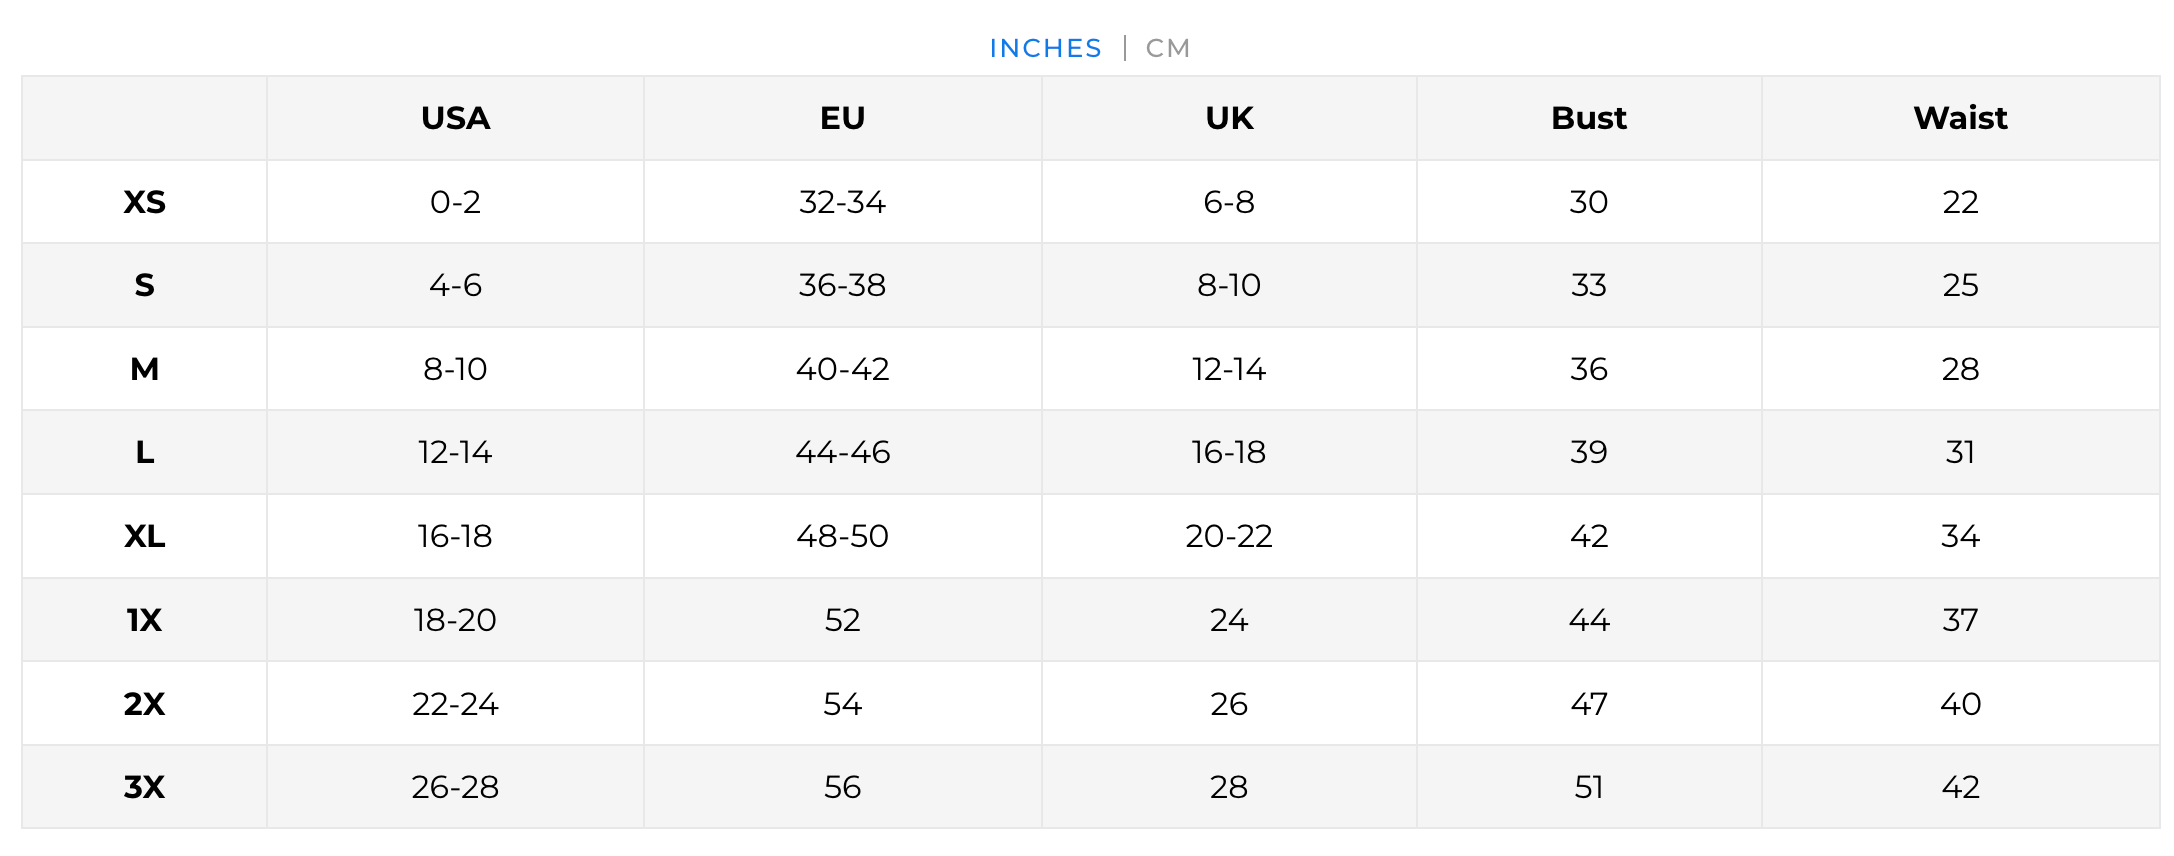Select the M size row label

point(144,369)
